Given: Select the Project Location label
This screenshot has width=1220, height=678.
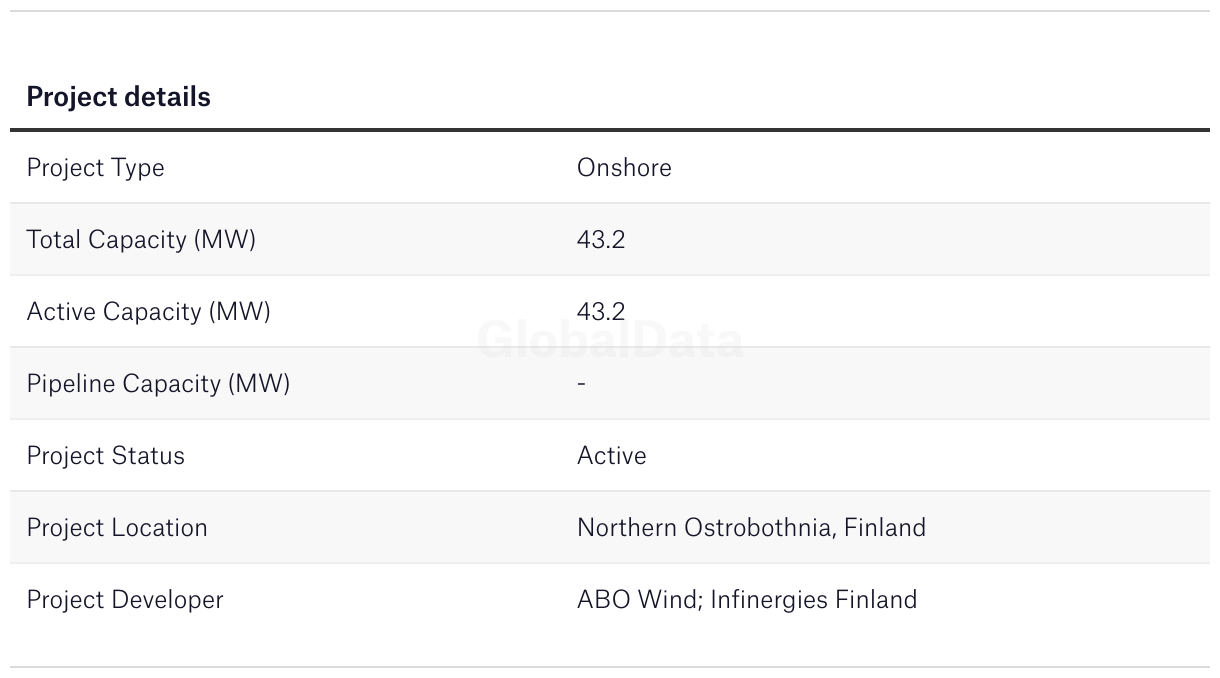Looking at the screenshot, I should pyautogui.click(x=117, y=528).
